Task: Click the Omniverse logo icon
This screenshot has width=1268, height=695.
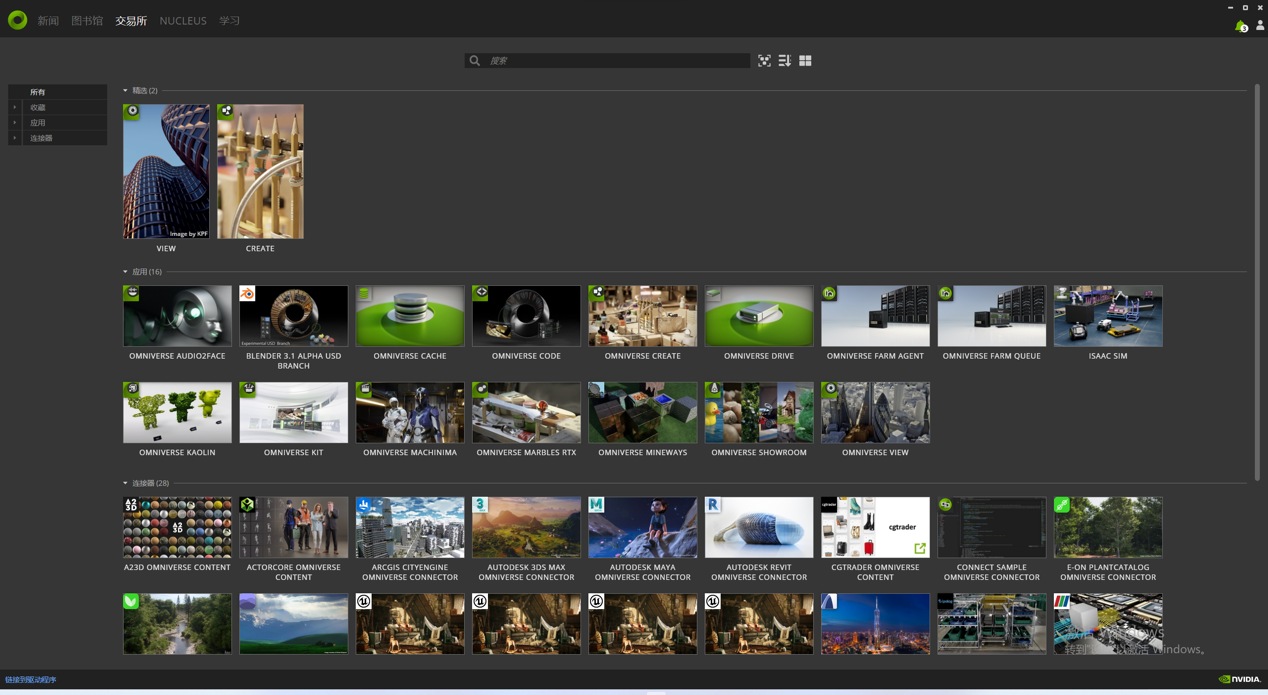Action: coord(17,20)
